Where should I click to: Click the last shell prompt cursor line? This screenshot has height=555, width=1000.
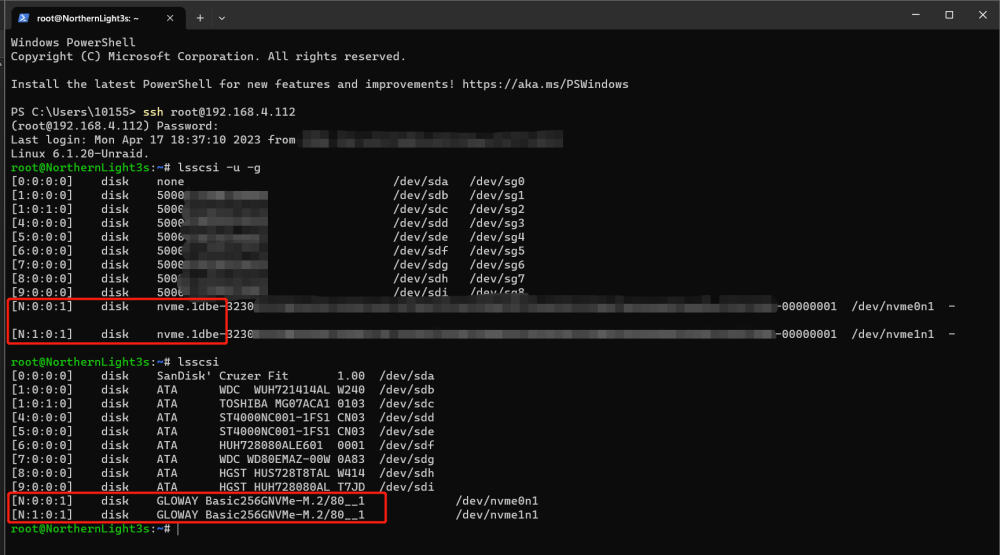(94, 529)
